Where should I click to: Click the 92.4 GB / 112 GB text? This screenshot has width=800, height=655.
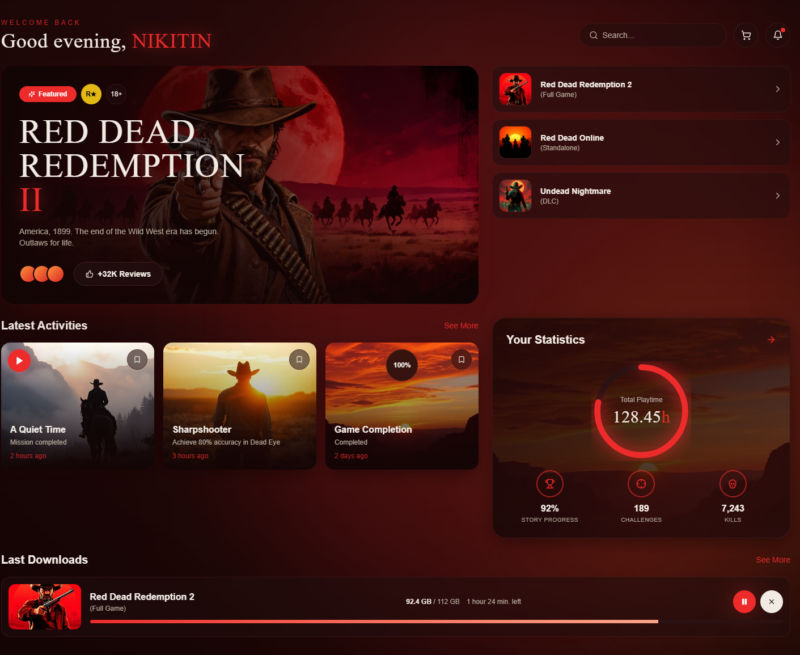pos(432,601)
